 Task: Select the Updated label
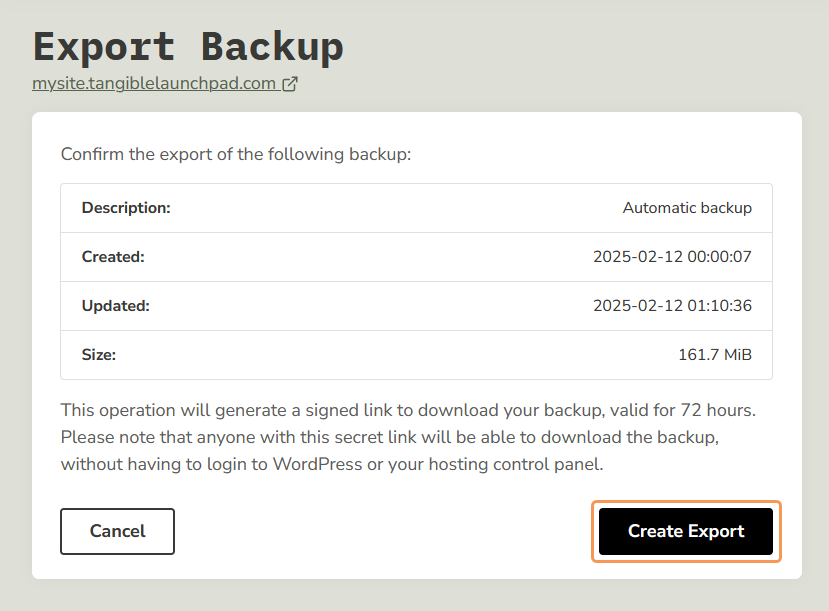pos(116,306)
